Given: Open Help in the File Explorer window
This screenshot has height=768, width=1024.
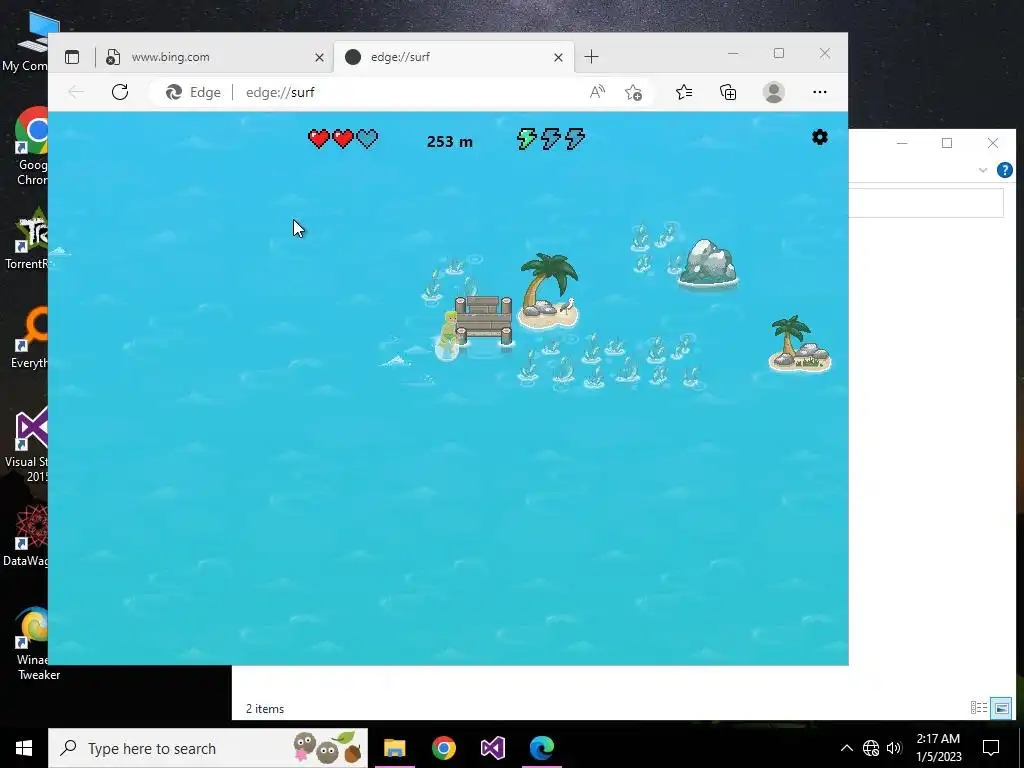Looking at the screenshot, I should (1004, 170).
